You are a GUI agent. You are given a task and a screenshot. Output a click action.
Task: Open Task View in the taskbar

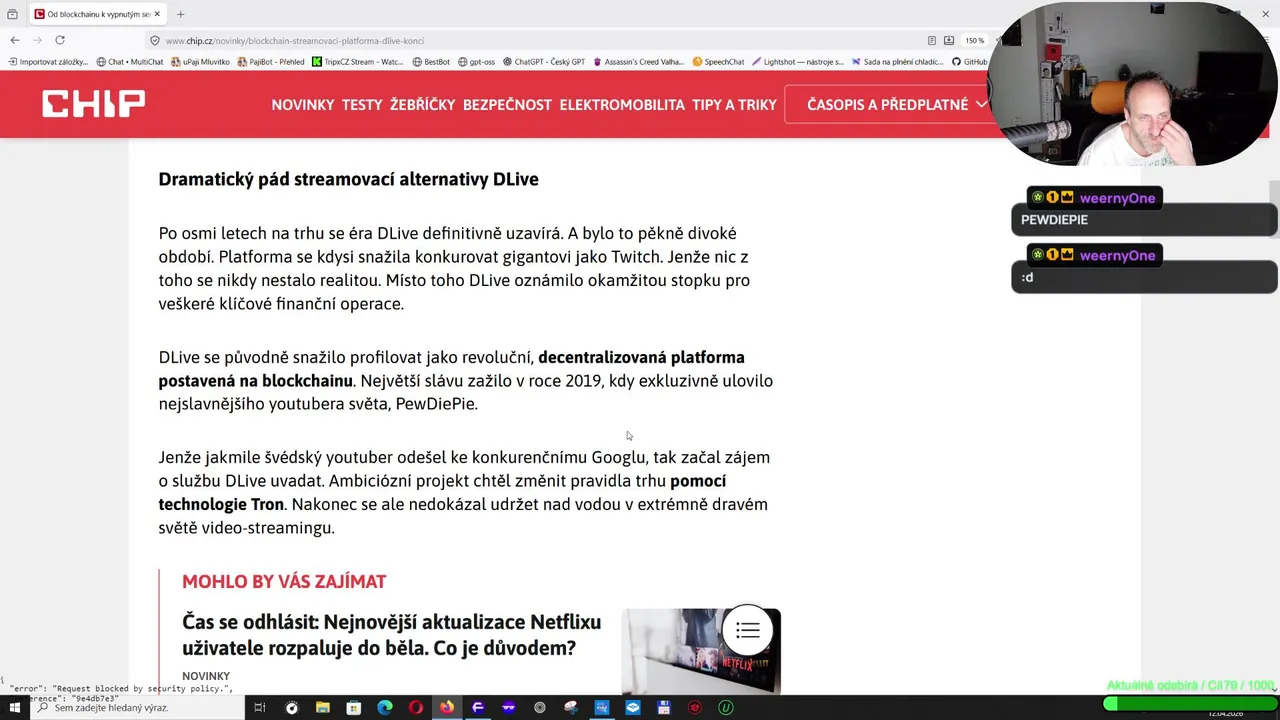click(259, 707)
